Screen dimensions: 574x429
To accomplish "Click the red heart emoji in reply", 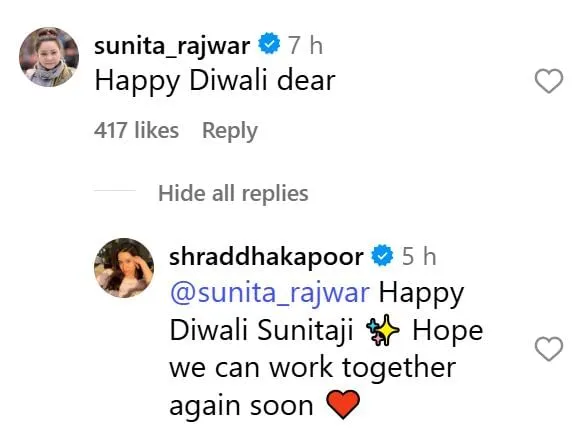I will pos(343,404).
